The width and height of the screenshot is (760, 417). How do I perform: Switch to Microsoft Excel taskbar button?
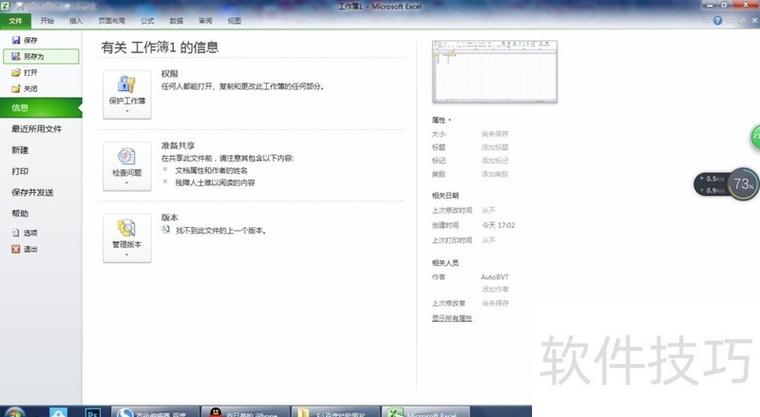(426, 412)
